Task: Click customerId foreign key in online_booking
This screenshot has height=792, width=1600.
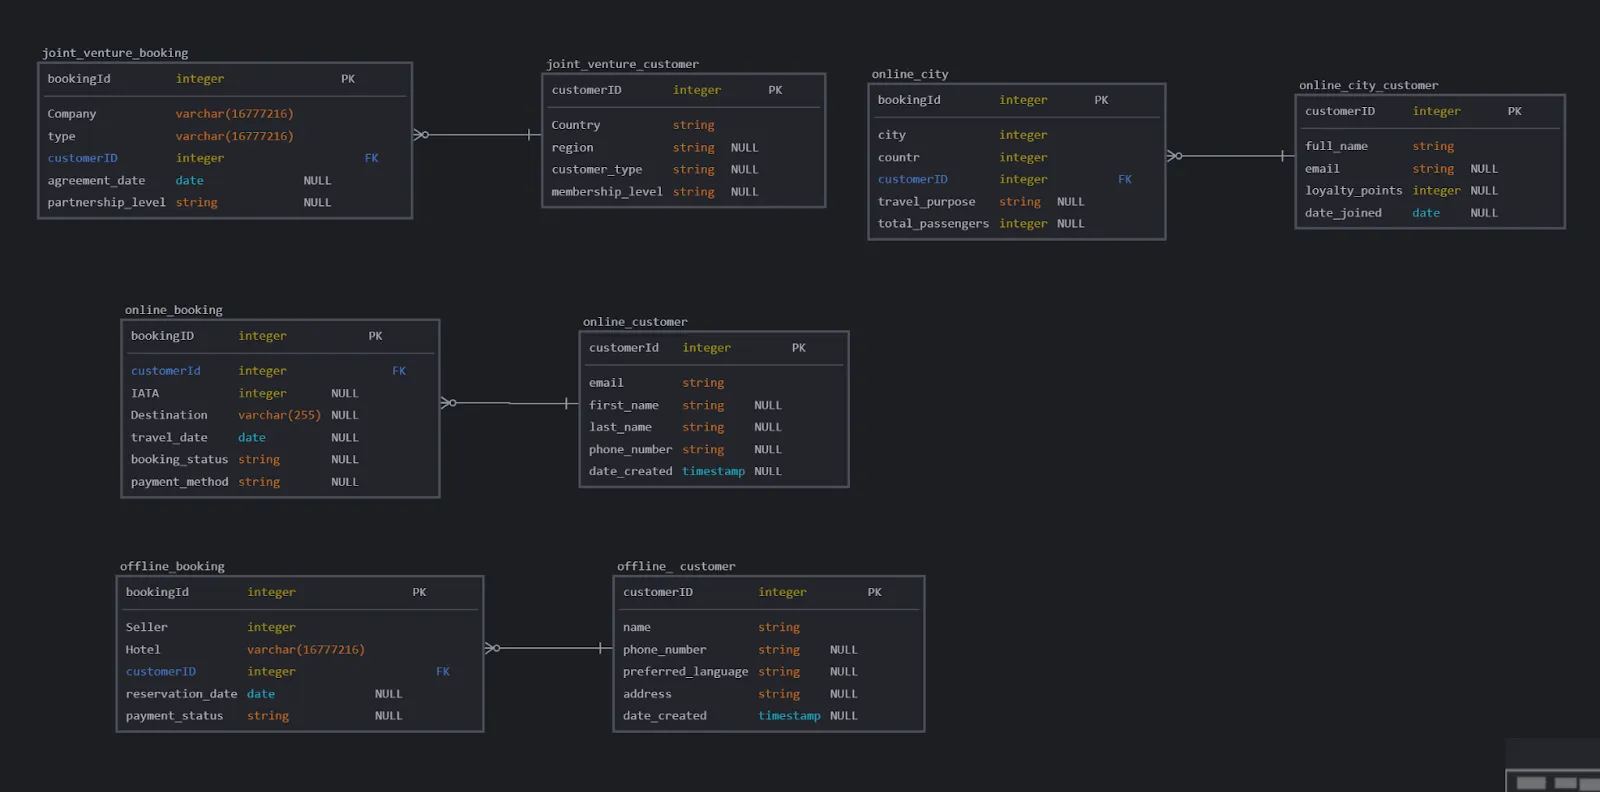Action: [x=166, y=371]
